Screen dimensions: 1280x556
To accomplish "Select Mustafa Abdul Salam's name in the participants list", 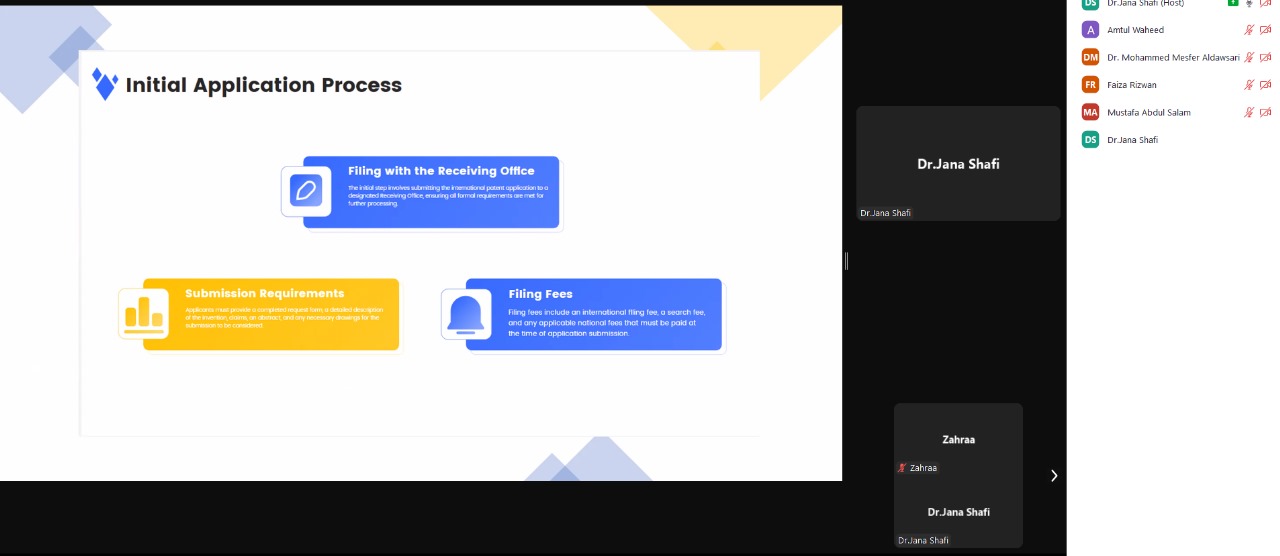I will [1148, 112].
